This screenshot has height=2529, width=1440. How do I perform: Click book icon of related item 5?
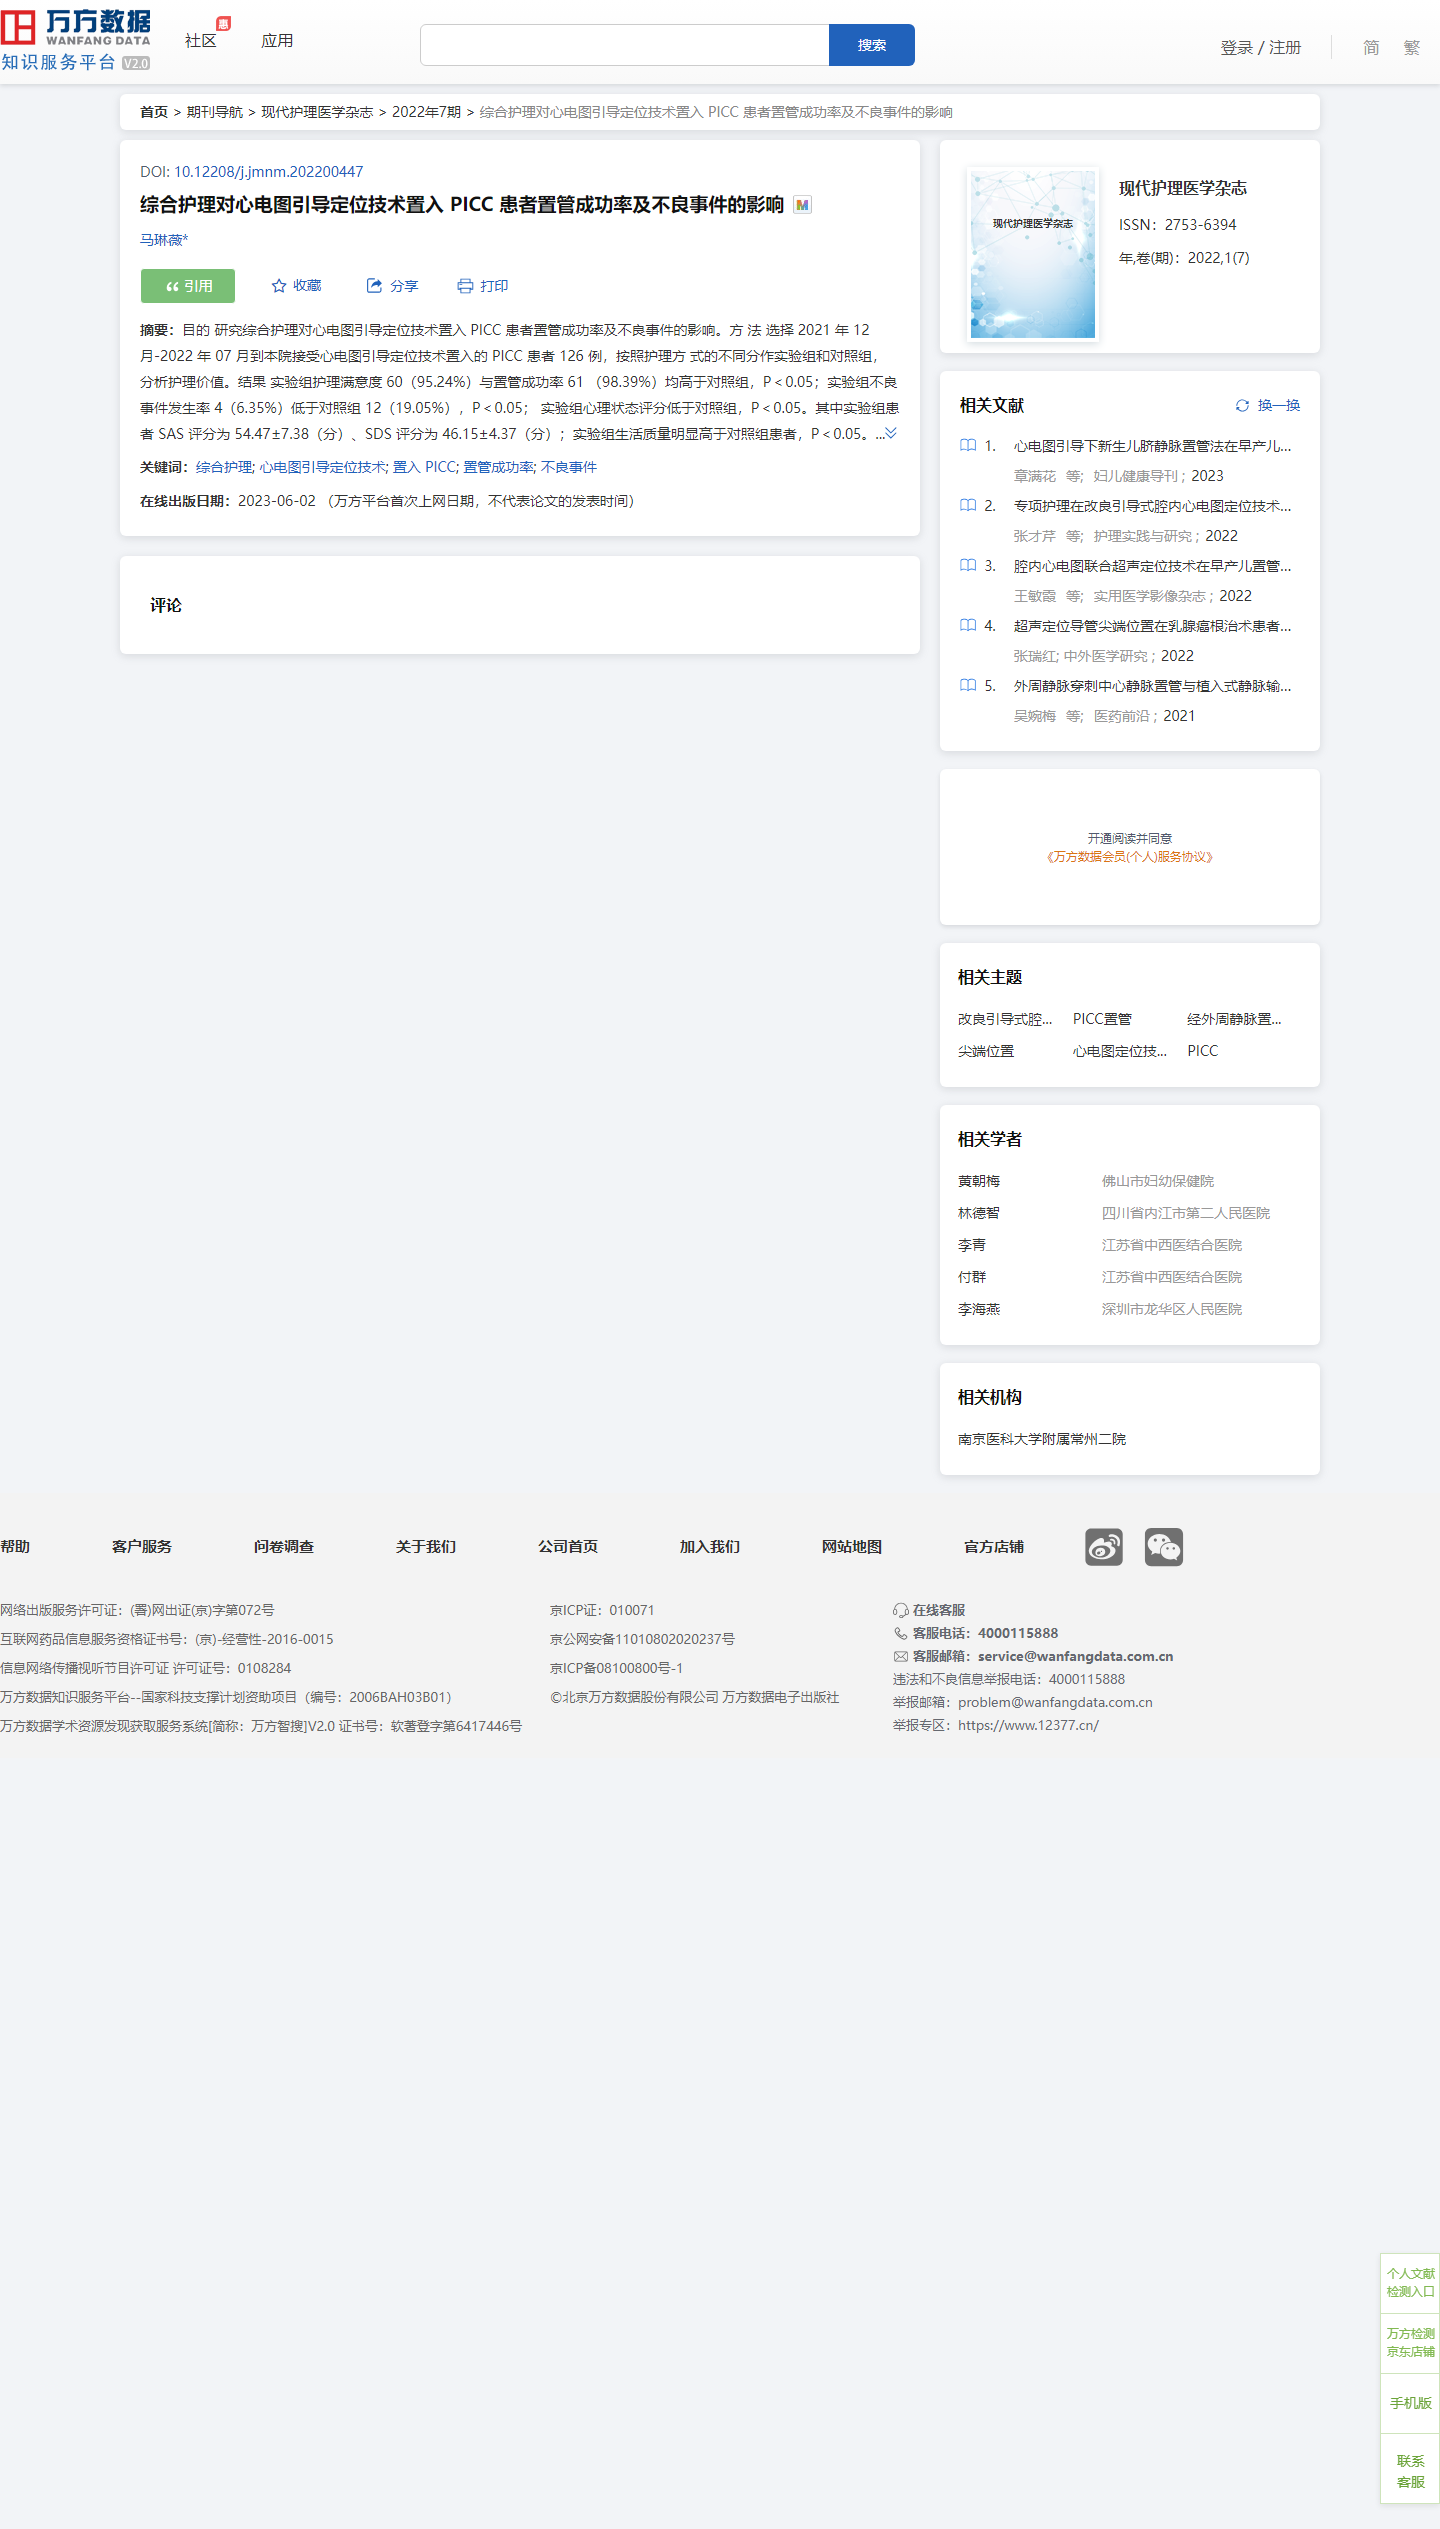(x=968, y=686)
